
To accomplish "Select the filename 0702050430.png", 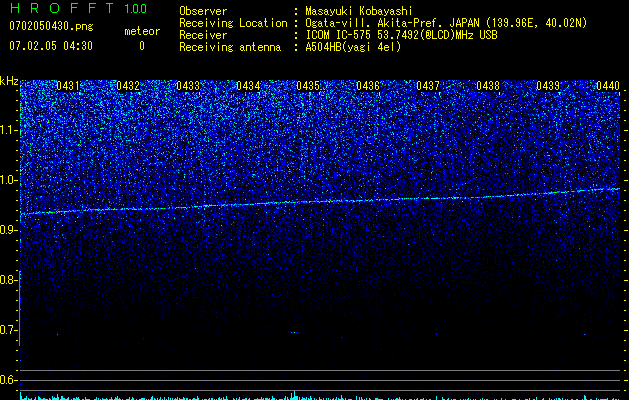I will point(51,26).
